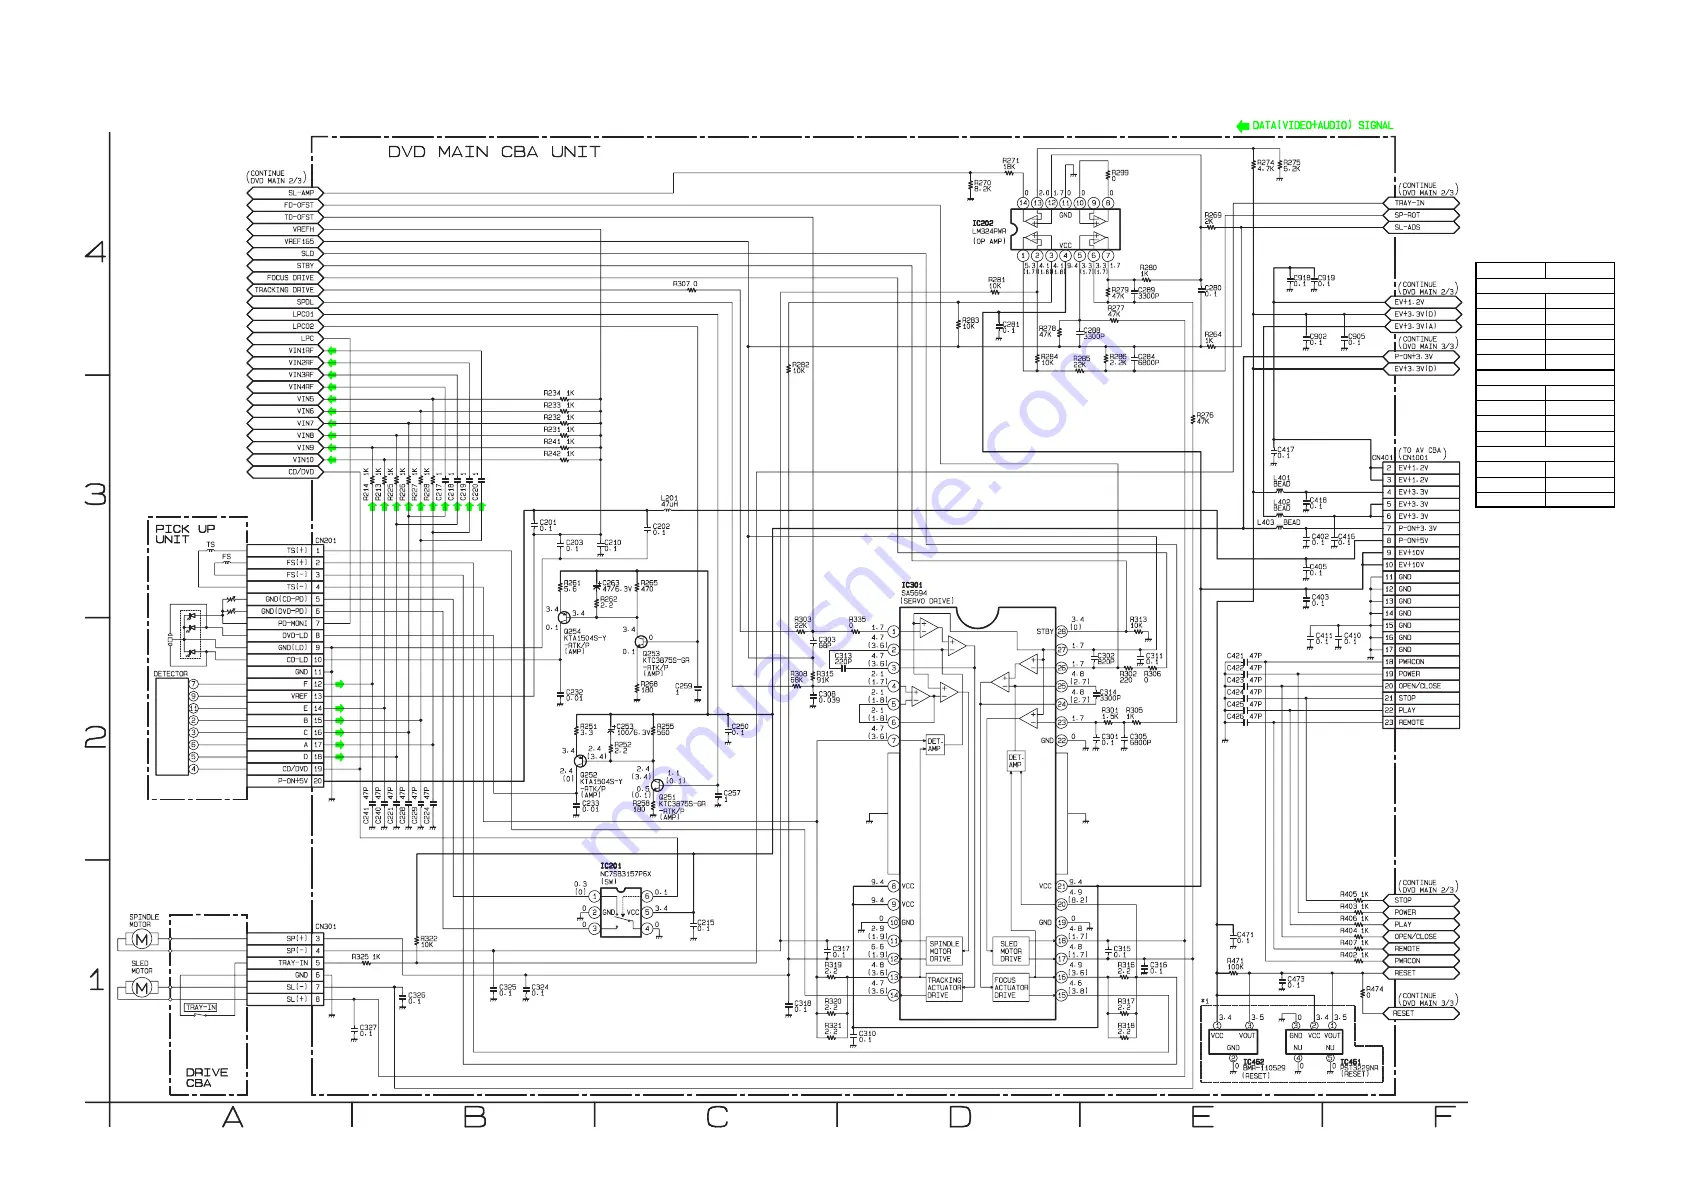Screen dimensions: 1701x1191
Task: Click the FD-OFST signal connector
Action: click(286, 205)
